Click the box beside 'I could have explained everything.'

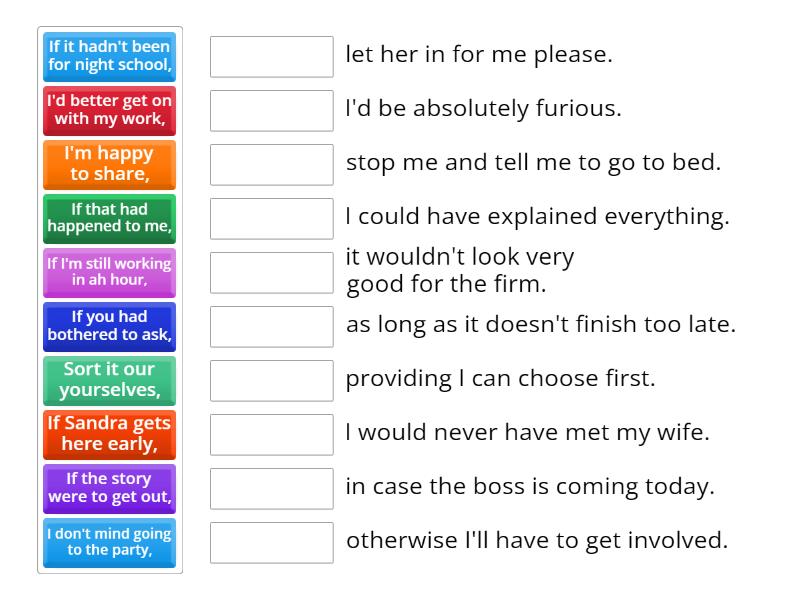271,218
